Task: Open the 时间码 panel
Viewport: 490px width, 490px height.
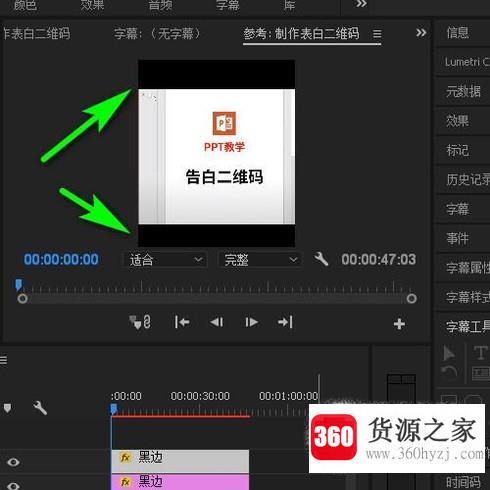Action: tap(463, 482)
